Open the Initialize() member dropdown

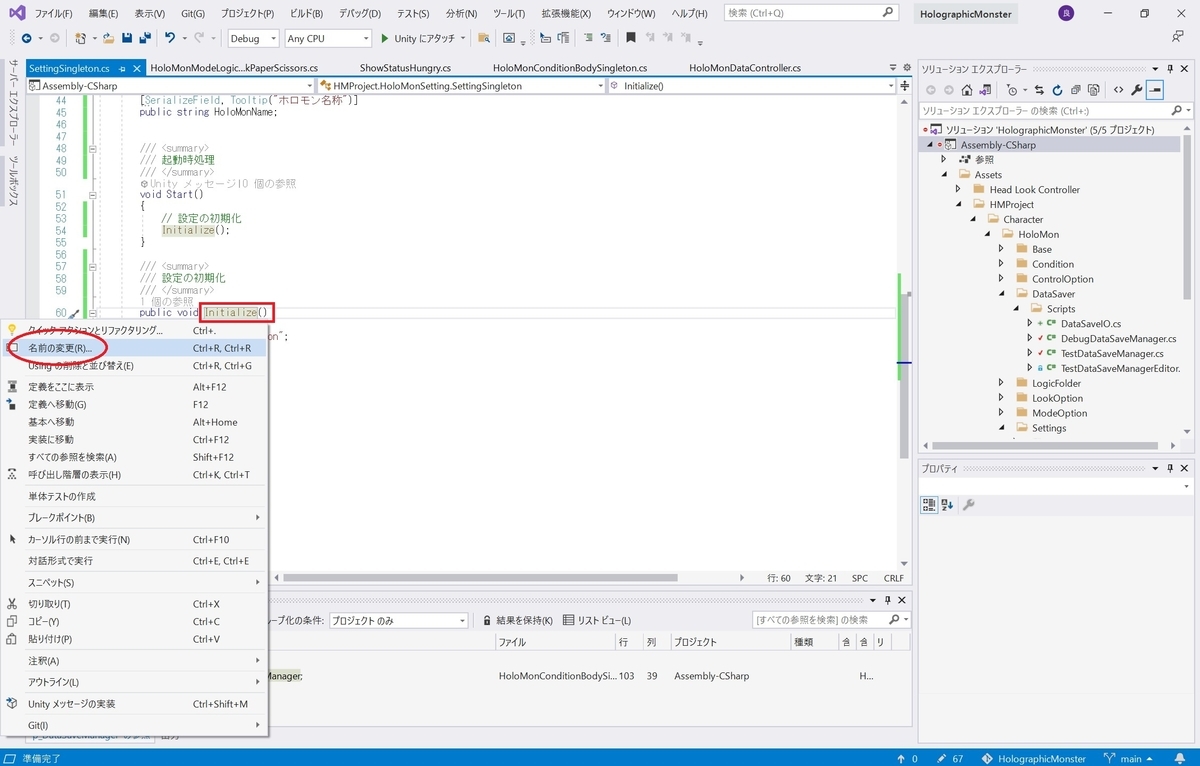[x=751, y=86]
